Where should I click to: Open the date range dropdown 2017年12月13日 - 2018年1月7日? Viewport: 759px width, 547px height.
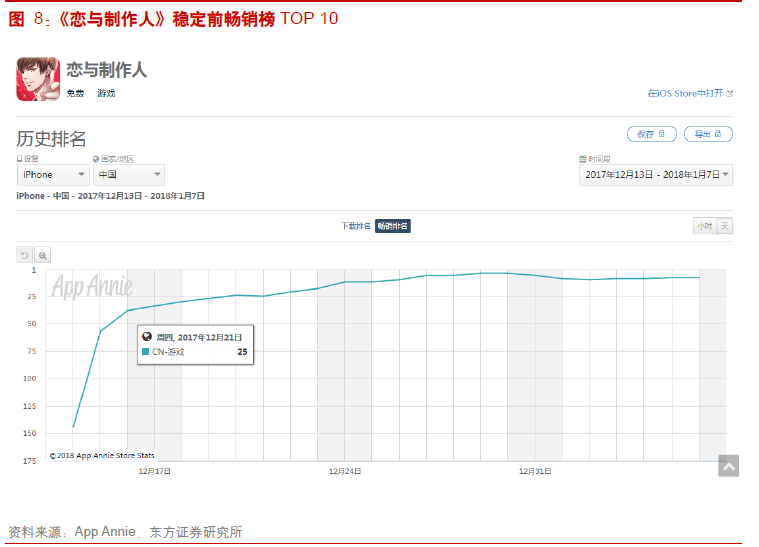click(656, 175)
